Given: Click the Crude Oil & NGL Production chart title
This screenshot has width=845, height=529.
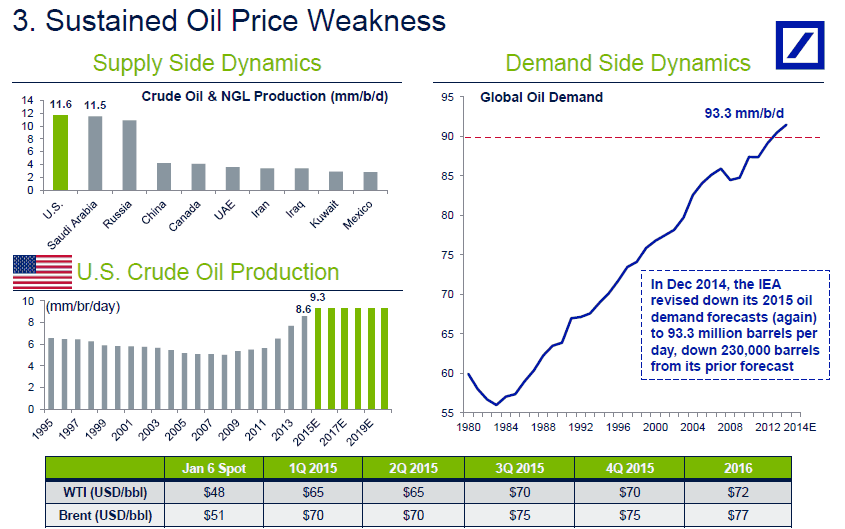Looking at the screenshot, I should point(265,96).
